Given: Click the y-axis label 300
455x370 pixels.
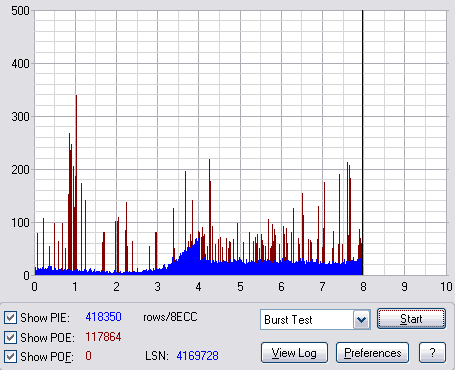Looking at the screenshot, I should coord(20,117).
